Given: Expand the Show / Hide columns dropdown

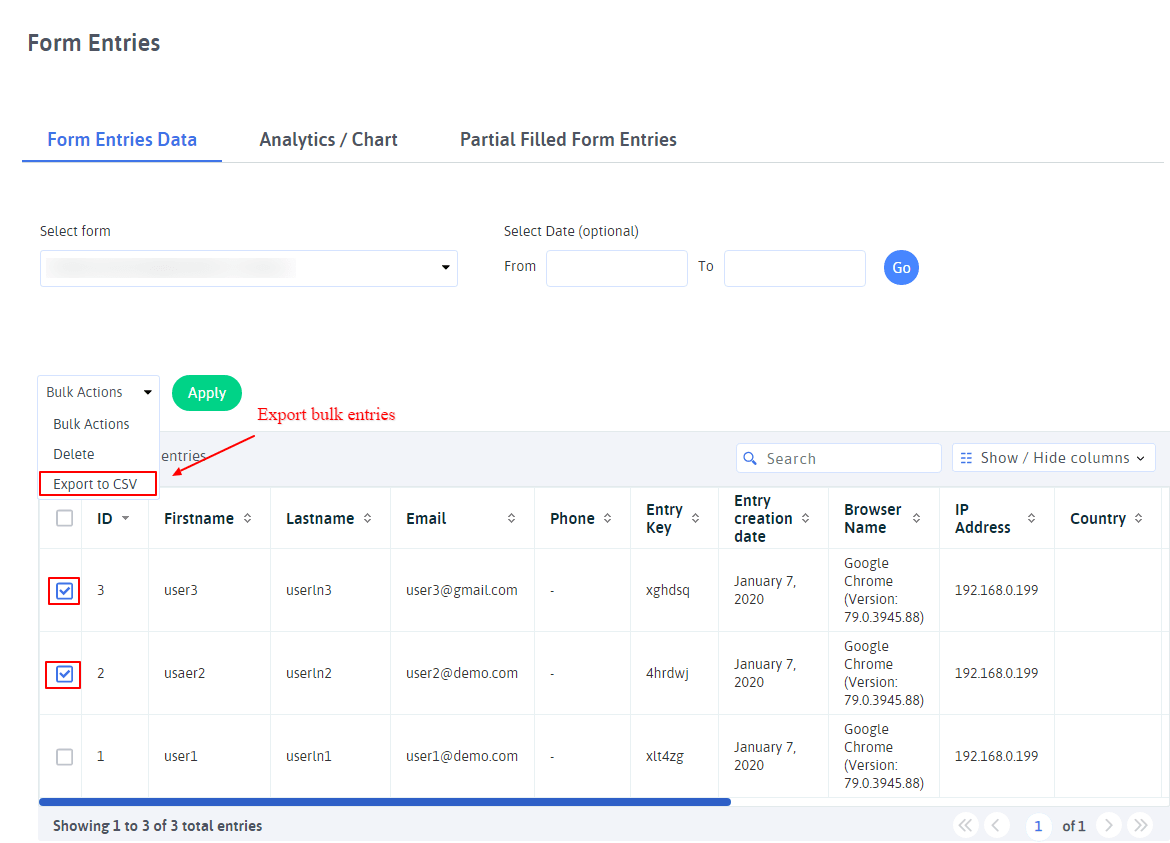Looking at the screenshot, I should pos(1053,458).
